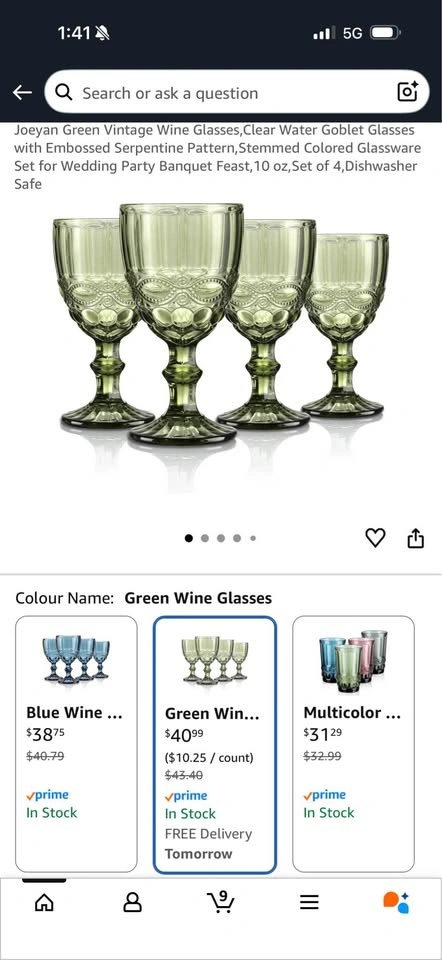Open camera lens search icon
The height and width of the screenshot is (960, 442).
coord(408,92)
